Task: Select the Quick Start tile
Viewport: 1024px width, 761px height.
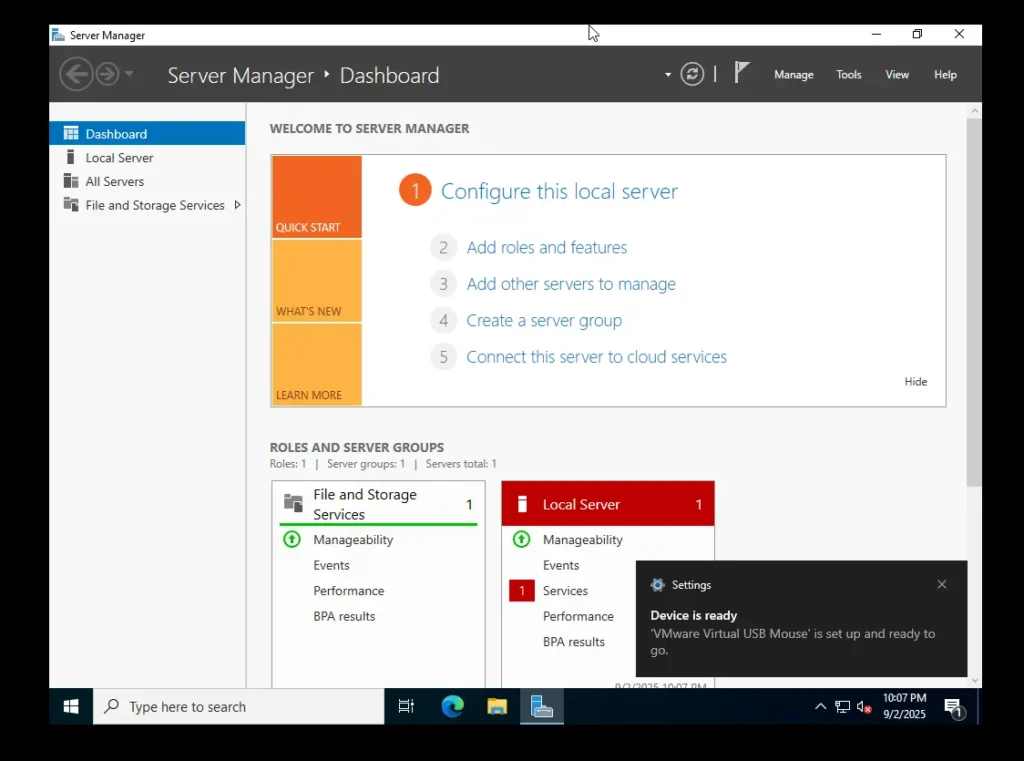Action: 317,197
